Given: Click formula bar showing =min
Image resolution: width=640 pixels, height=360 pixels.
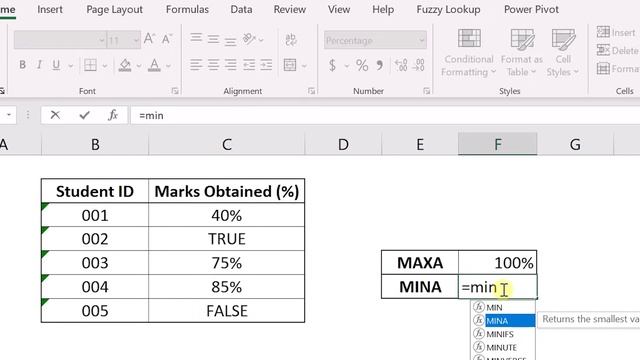Looking at the screenshot, I should (x=385, y=116).
